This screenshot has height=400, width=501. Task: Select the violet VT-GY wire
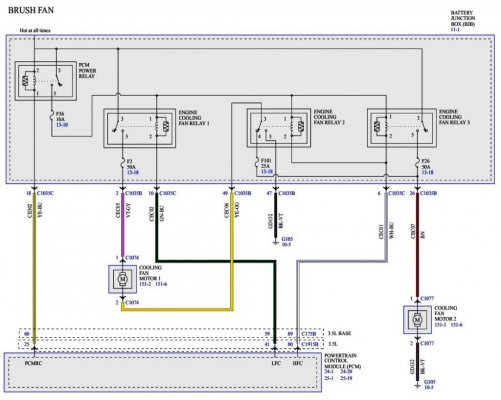point(123,224)
